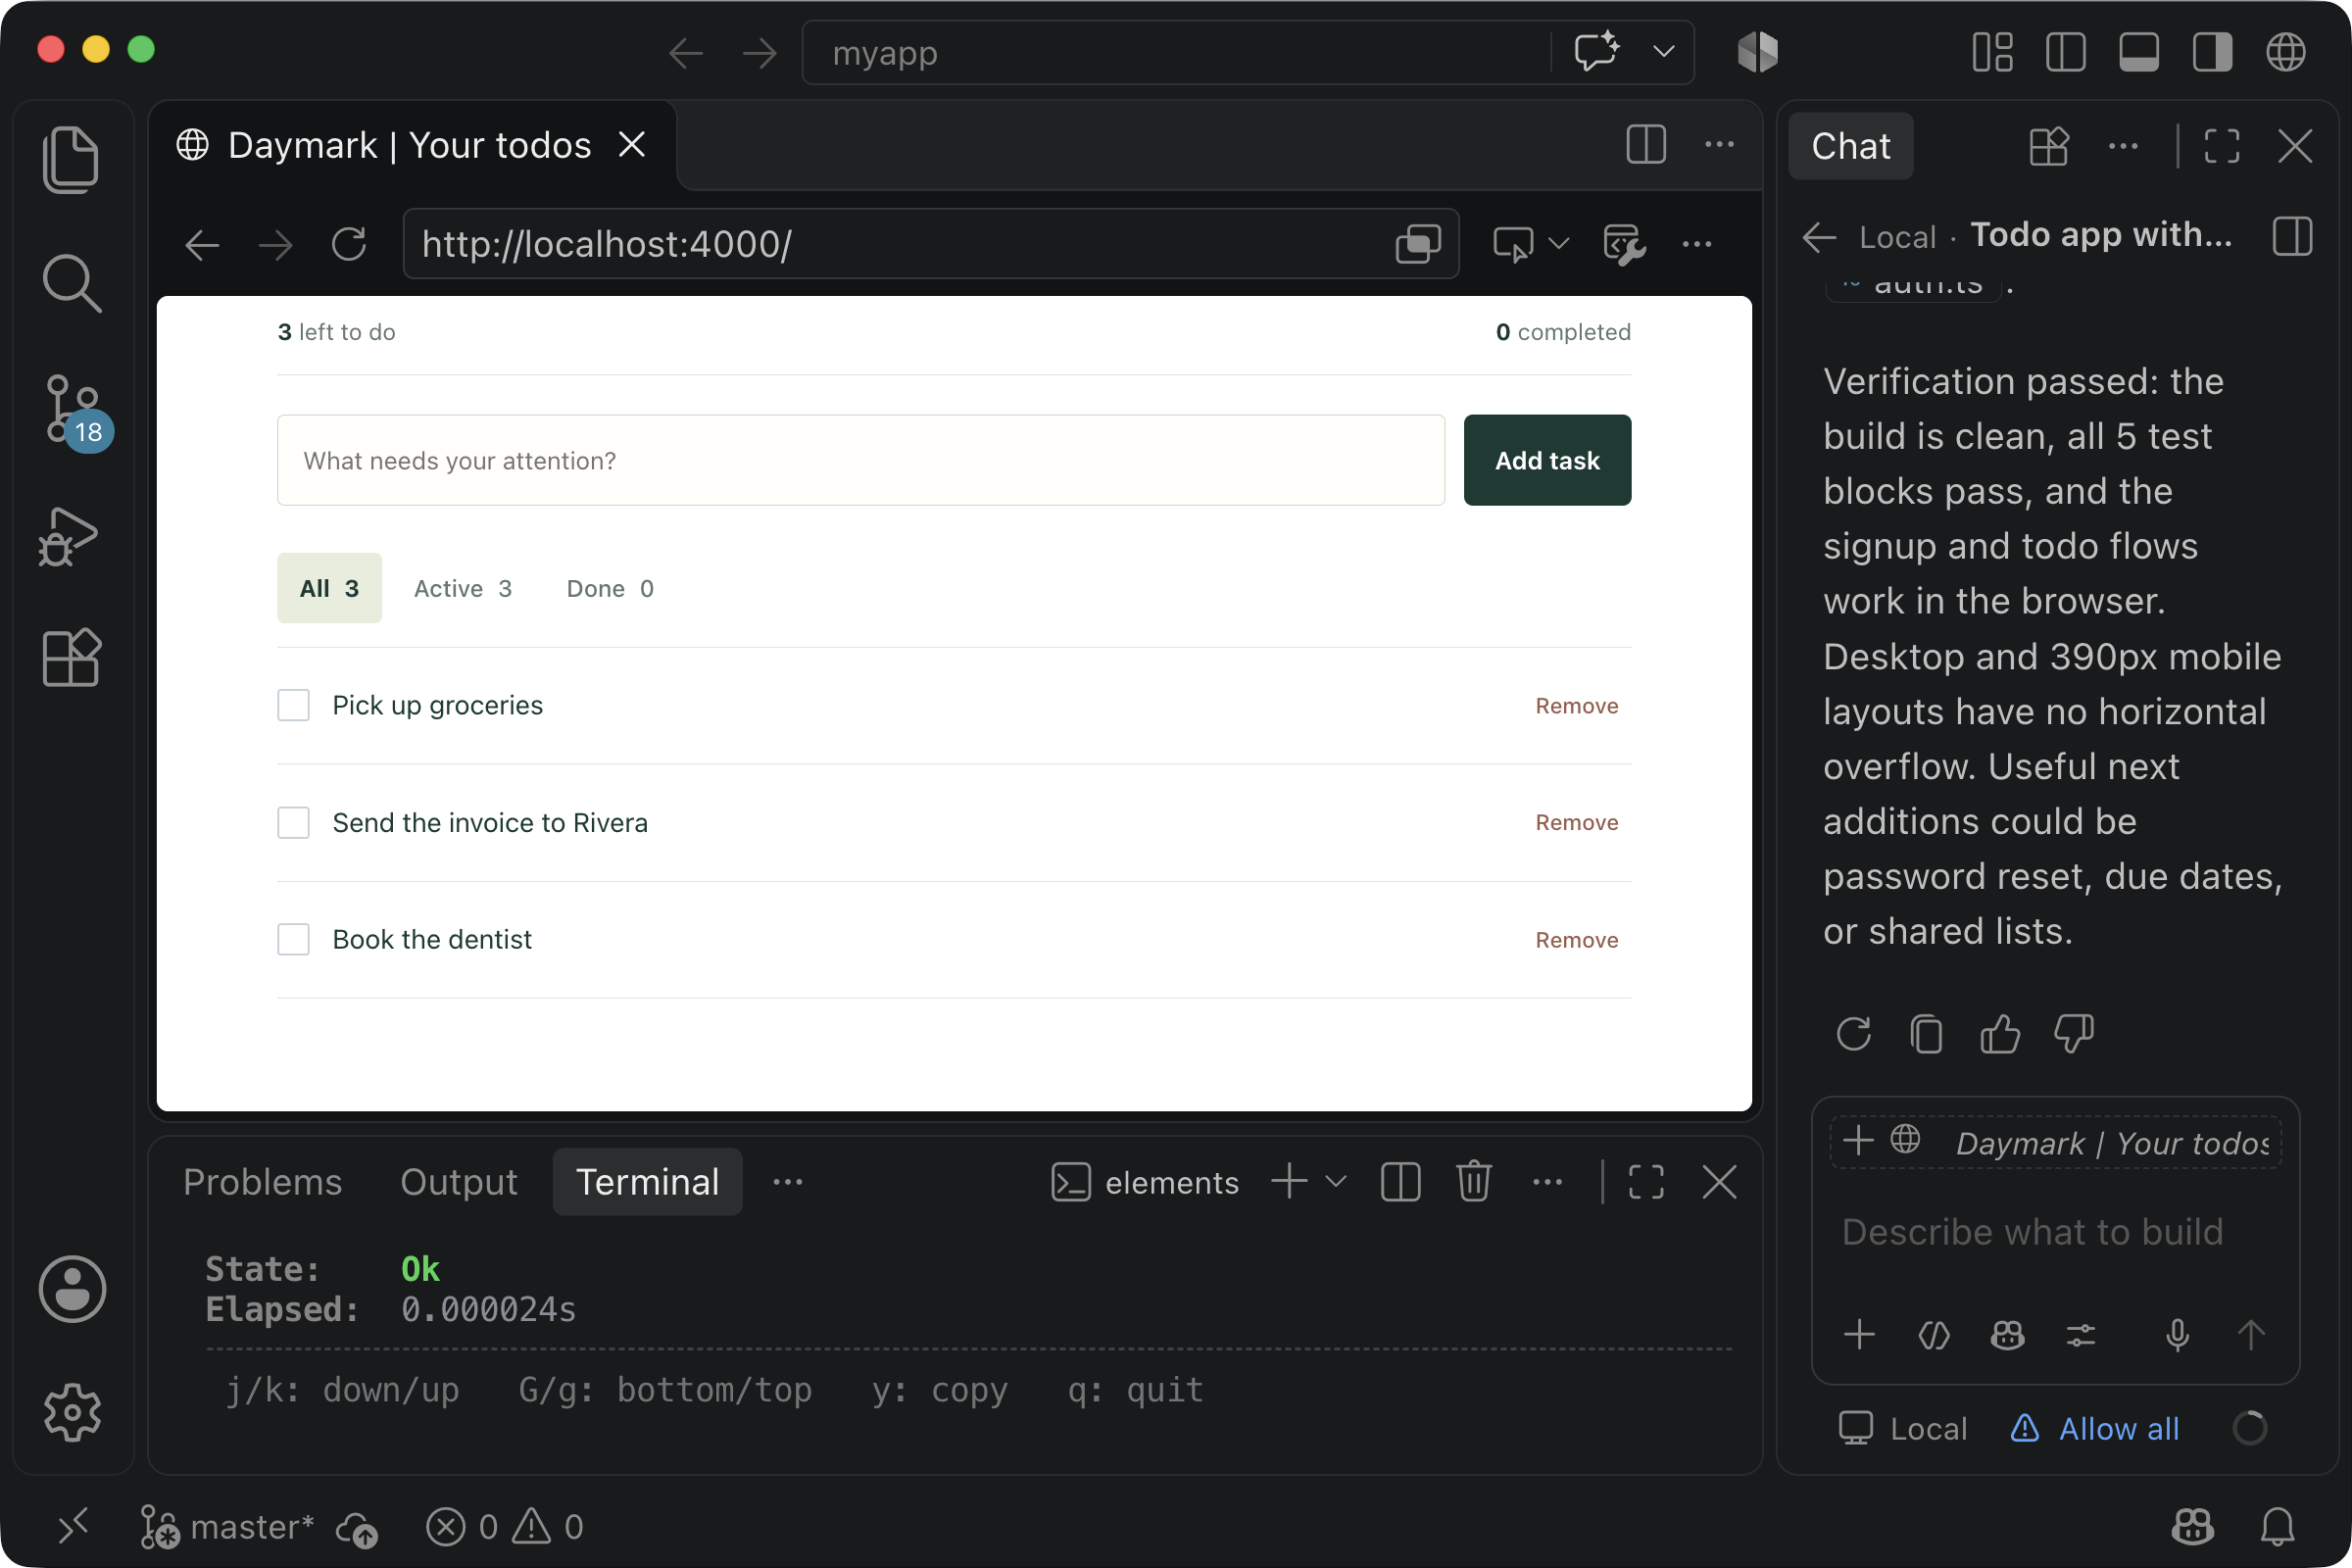Remove the Pick up groceries task
2352x1568 pixels.
click(1576, 705)
